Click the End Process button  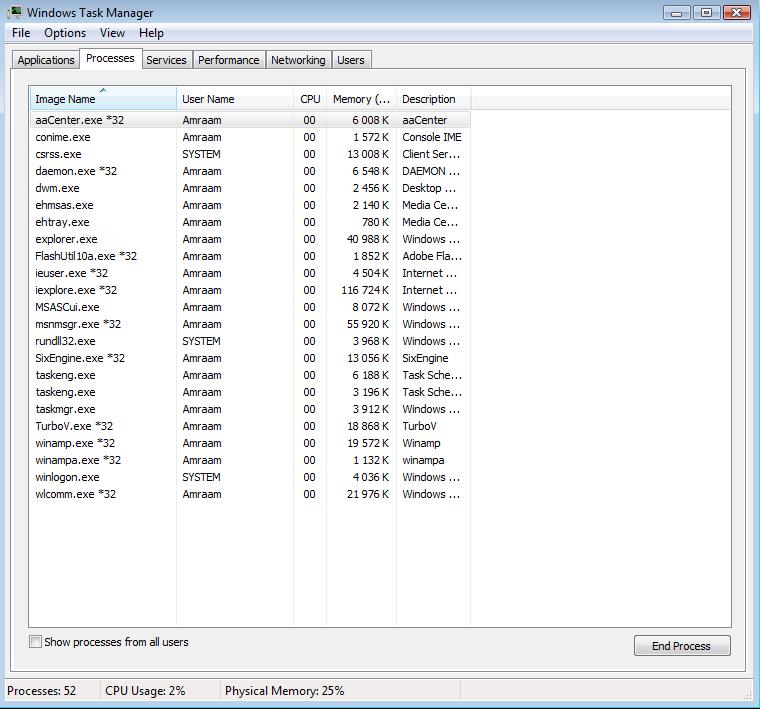(x=682, y=646)
